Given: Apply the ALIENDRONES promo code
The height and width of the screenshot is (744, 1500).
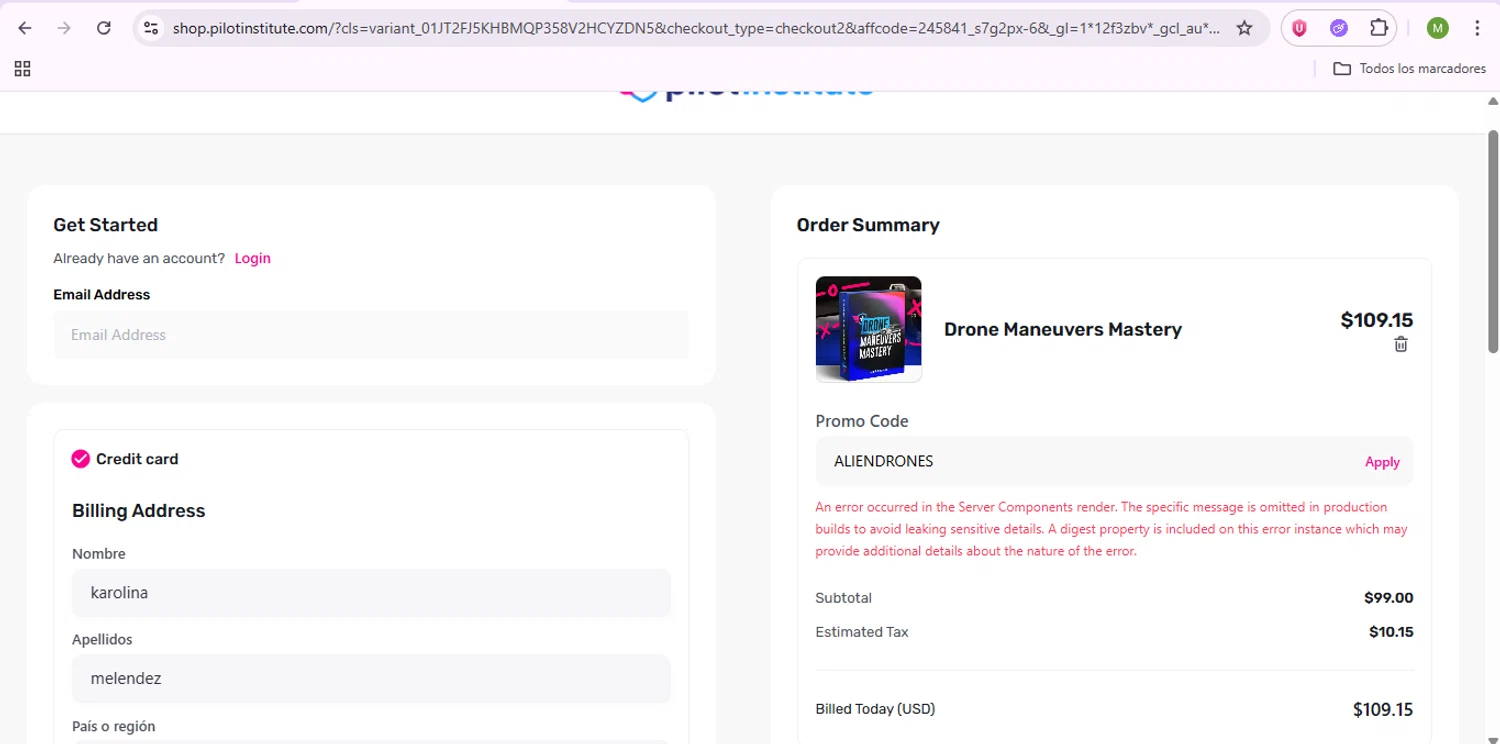Looking at the screenshot, I should [x=1382, y=462].
